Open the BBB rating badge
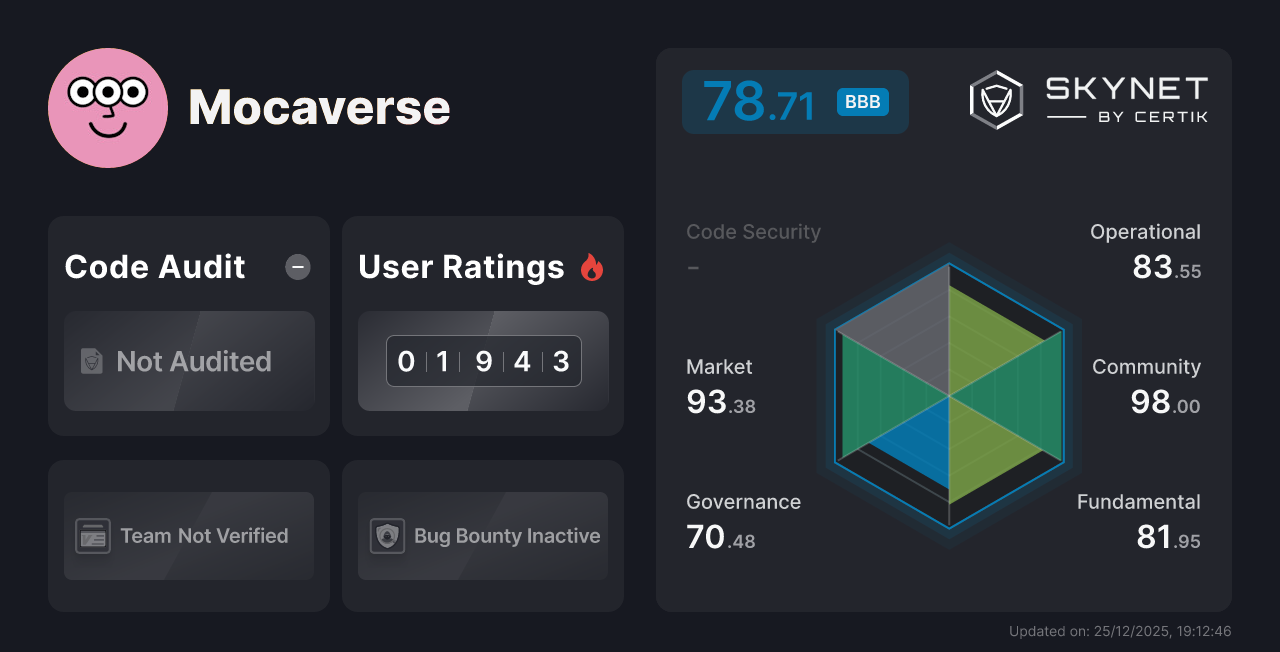Screen dimensions: 1280x652 click(861, 101)
